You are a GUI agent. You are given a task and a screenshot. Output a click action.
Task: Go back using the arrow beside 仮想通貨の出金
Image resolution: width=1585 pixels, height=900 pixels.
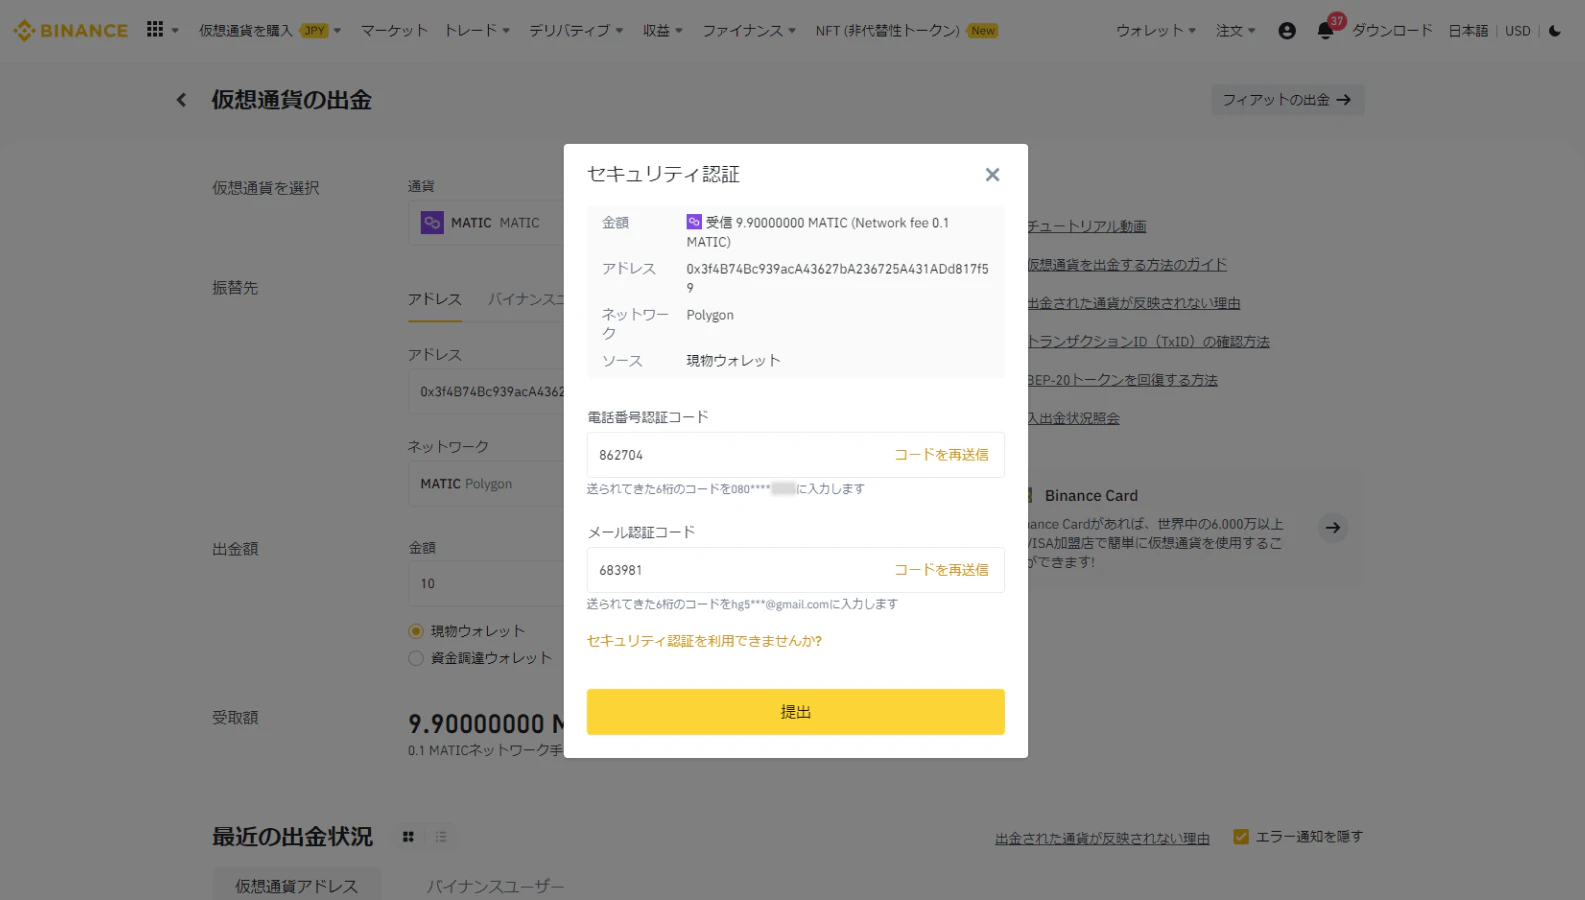click(x=181, y=100)
